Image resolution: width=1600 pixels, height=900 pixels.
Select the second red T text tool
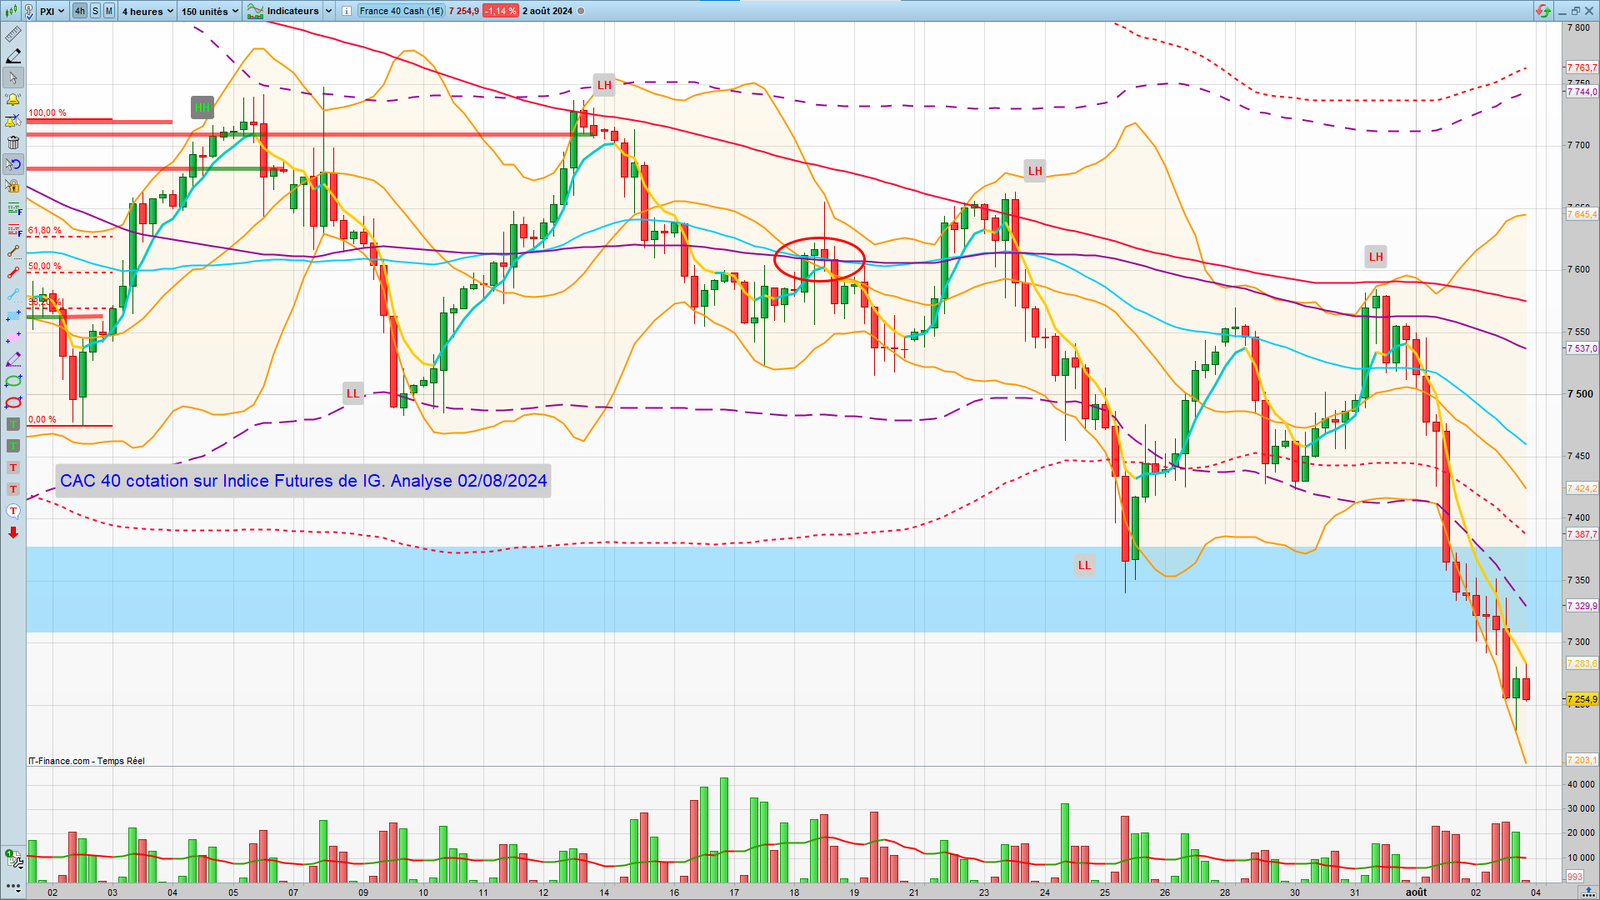13,489
